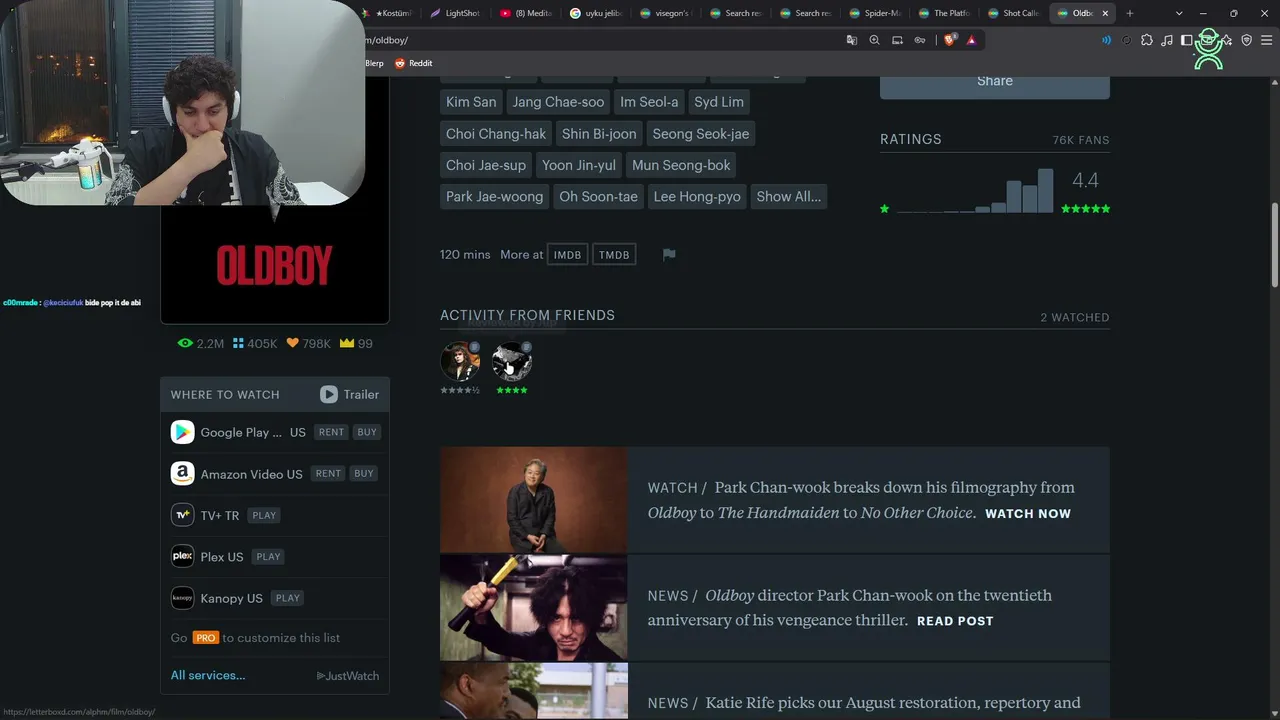Switch to the visegon's tab
This screenshot has height=720, width=1280.
click(x=665, y=13)
